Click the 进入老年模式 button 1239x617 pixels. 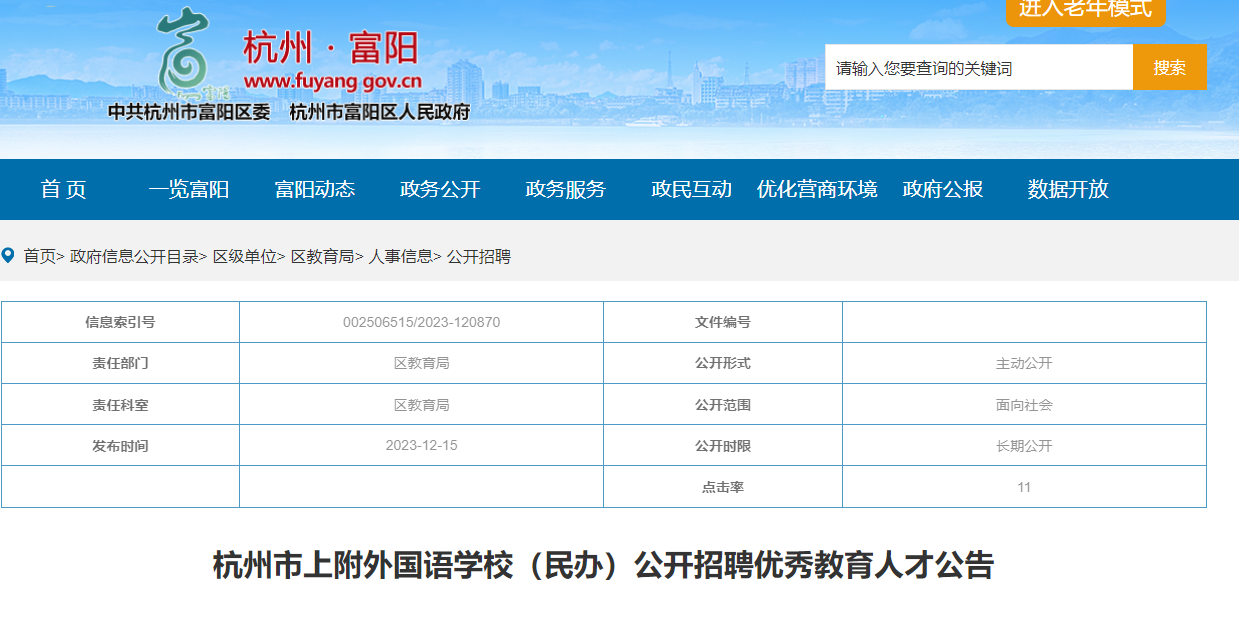click(1085, 10)
